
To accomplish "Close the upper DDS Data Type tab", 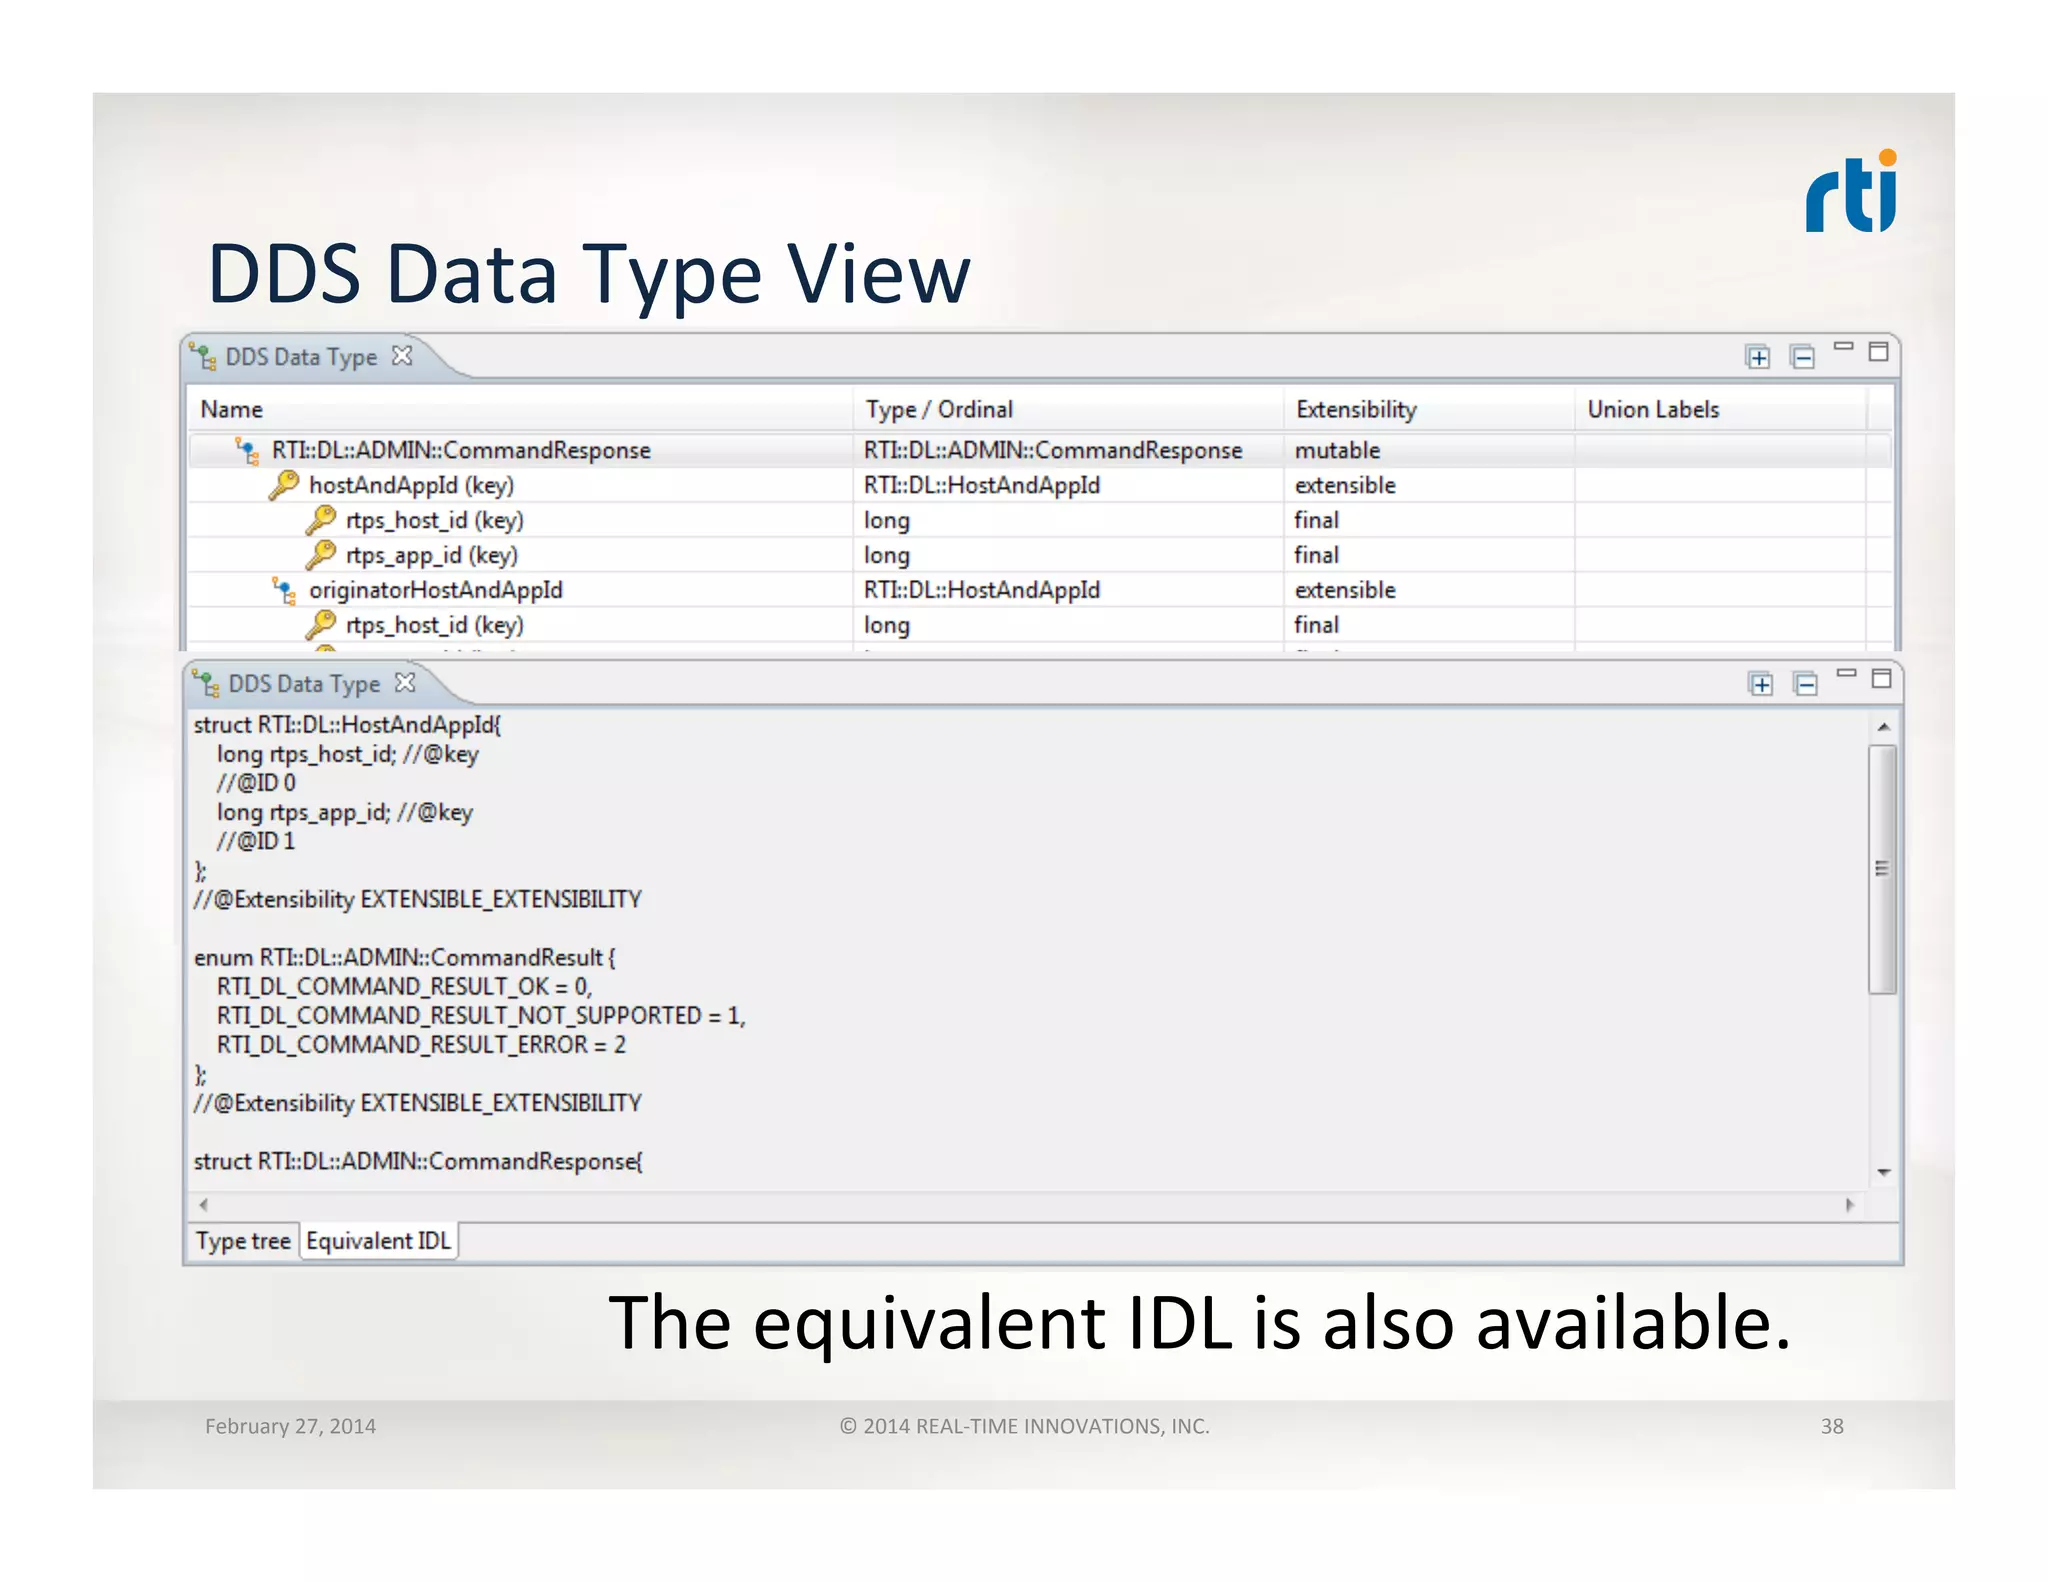I will tap(402, 355).
